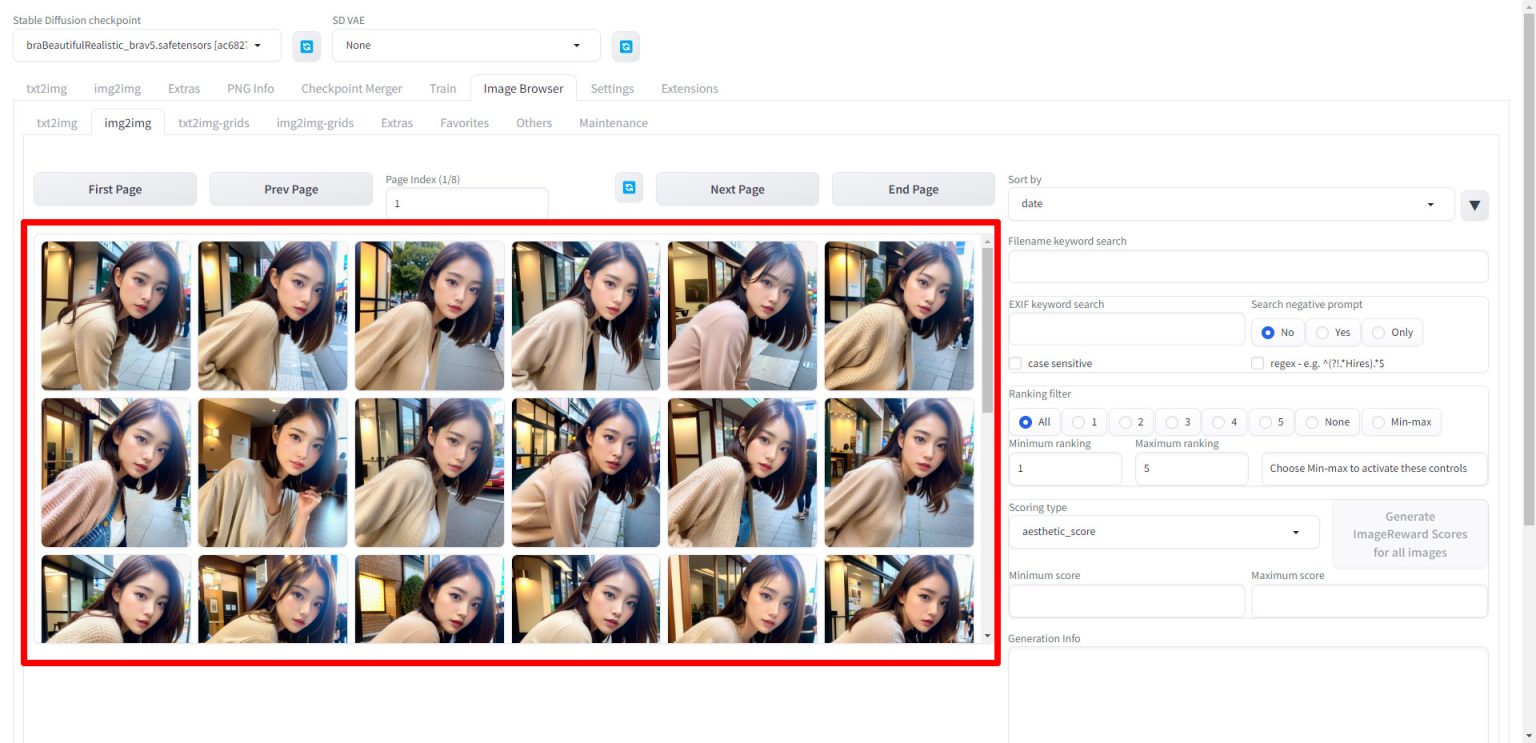Refresh the image browser page

pos(628,188)
